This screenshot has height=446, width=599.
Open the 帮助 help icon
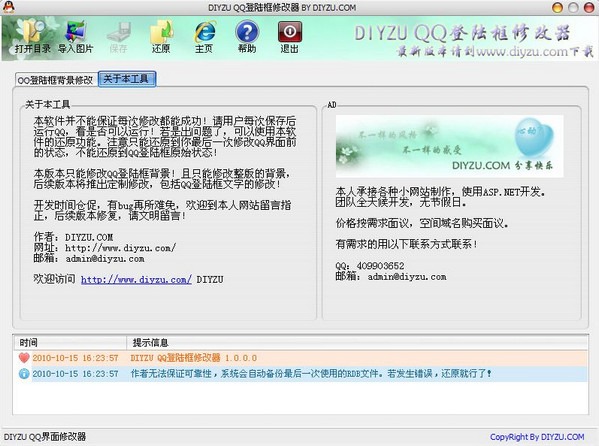tap(247, 37)
